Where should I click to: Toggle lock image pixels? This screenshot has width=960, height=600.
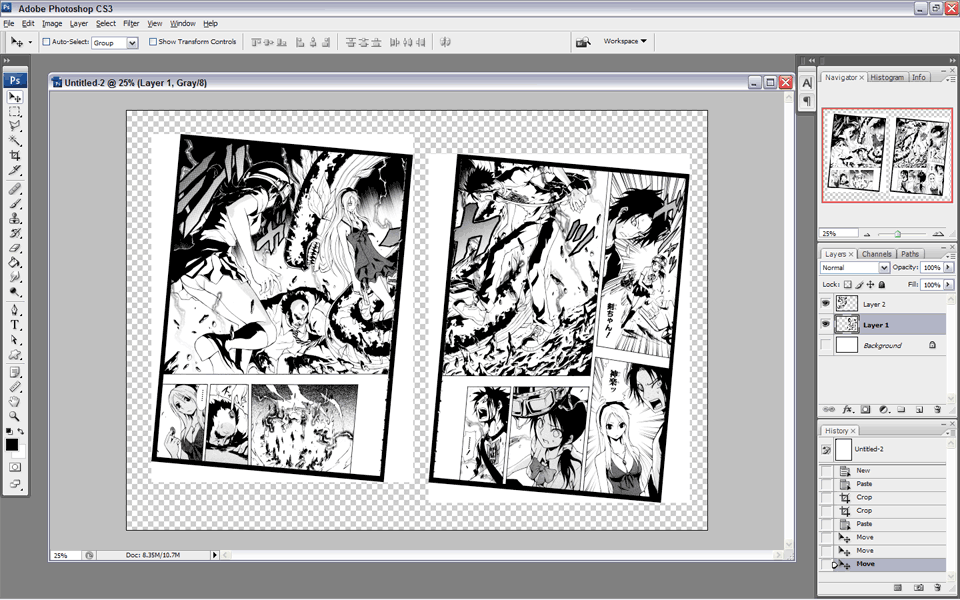click(x=859, y=285)
